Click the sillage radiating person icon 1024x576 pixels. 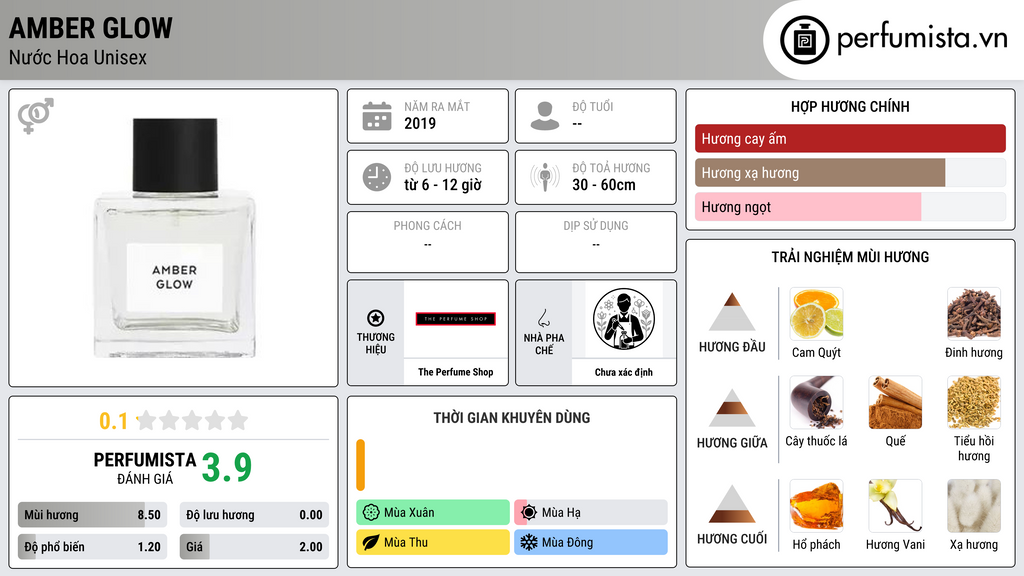pyautogui.click(x=545, y=177)
